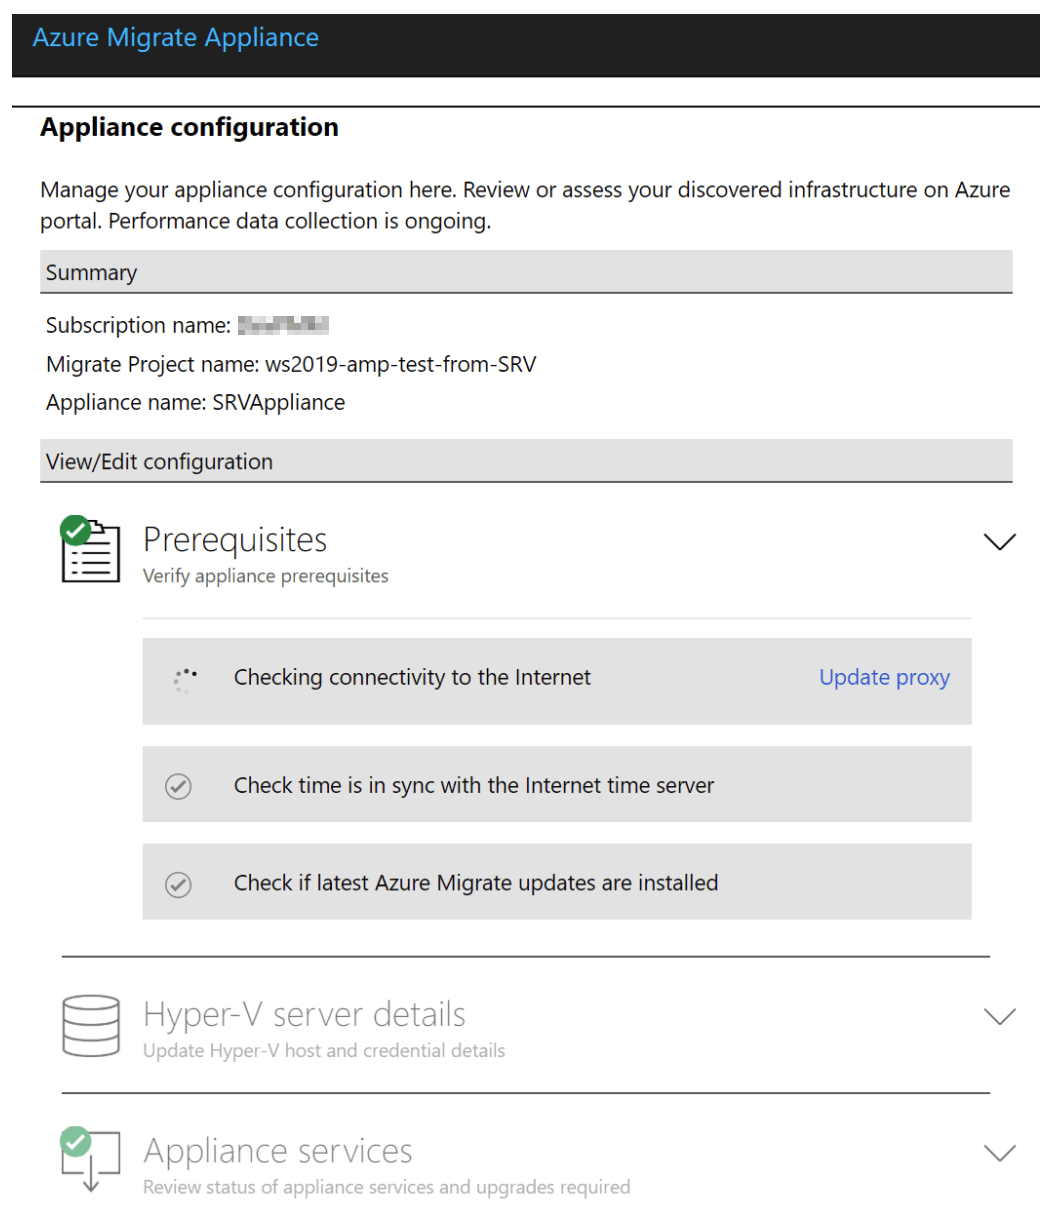This screenshot has height=1218, width=1052.
Task: Click the Hyper-V server database icon
Action: pos(91,1025)
